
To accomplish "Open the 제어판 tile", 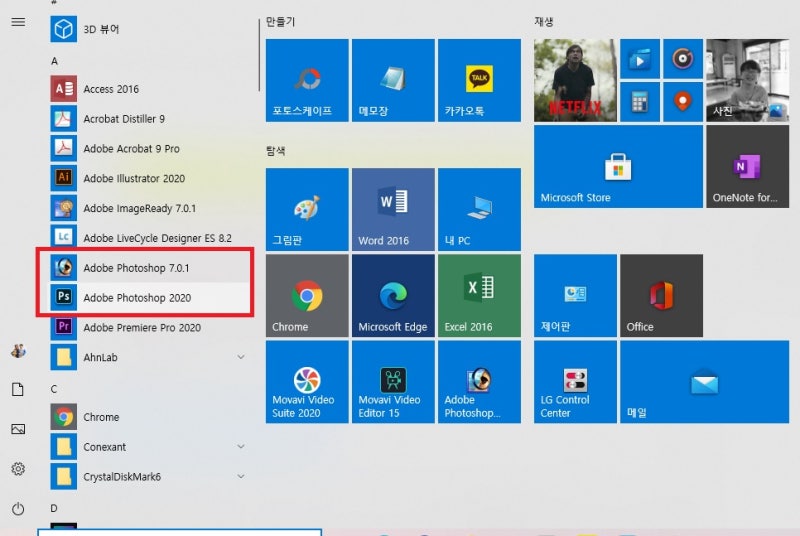I will [x=575, y=296].
